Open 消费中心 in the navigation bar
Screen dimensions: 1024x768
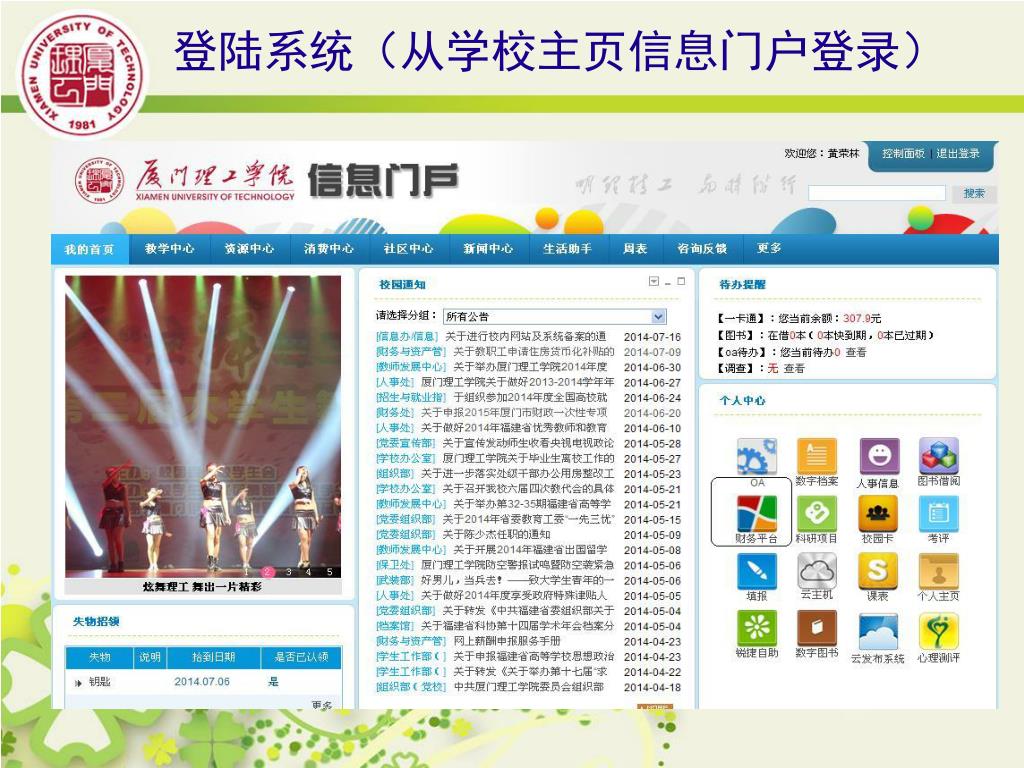(328, 249)
